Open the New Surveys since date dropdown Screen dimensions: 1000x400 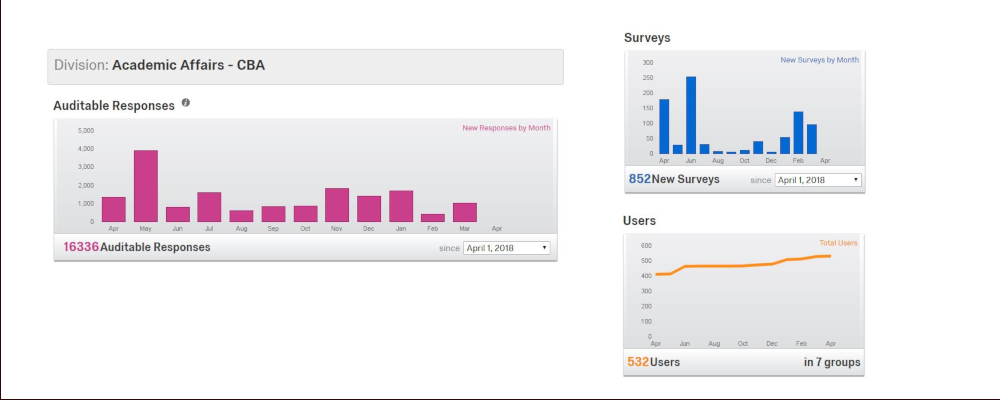(x=818, y=180)
